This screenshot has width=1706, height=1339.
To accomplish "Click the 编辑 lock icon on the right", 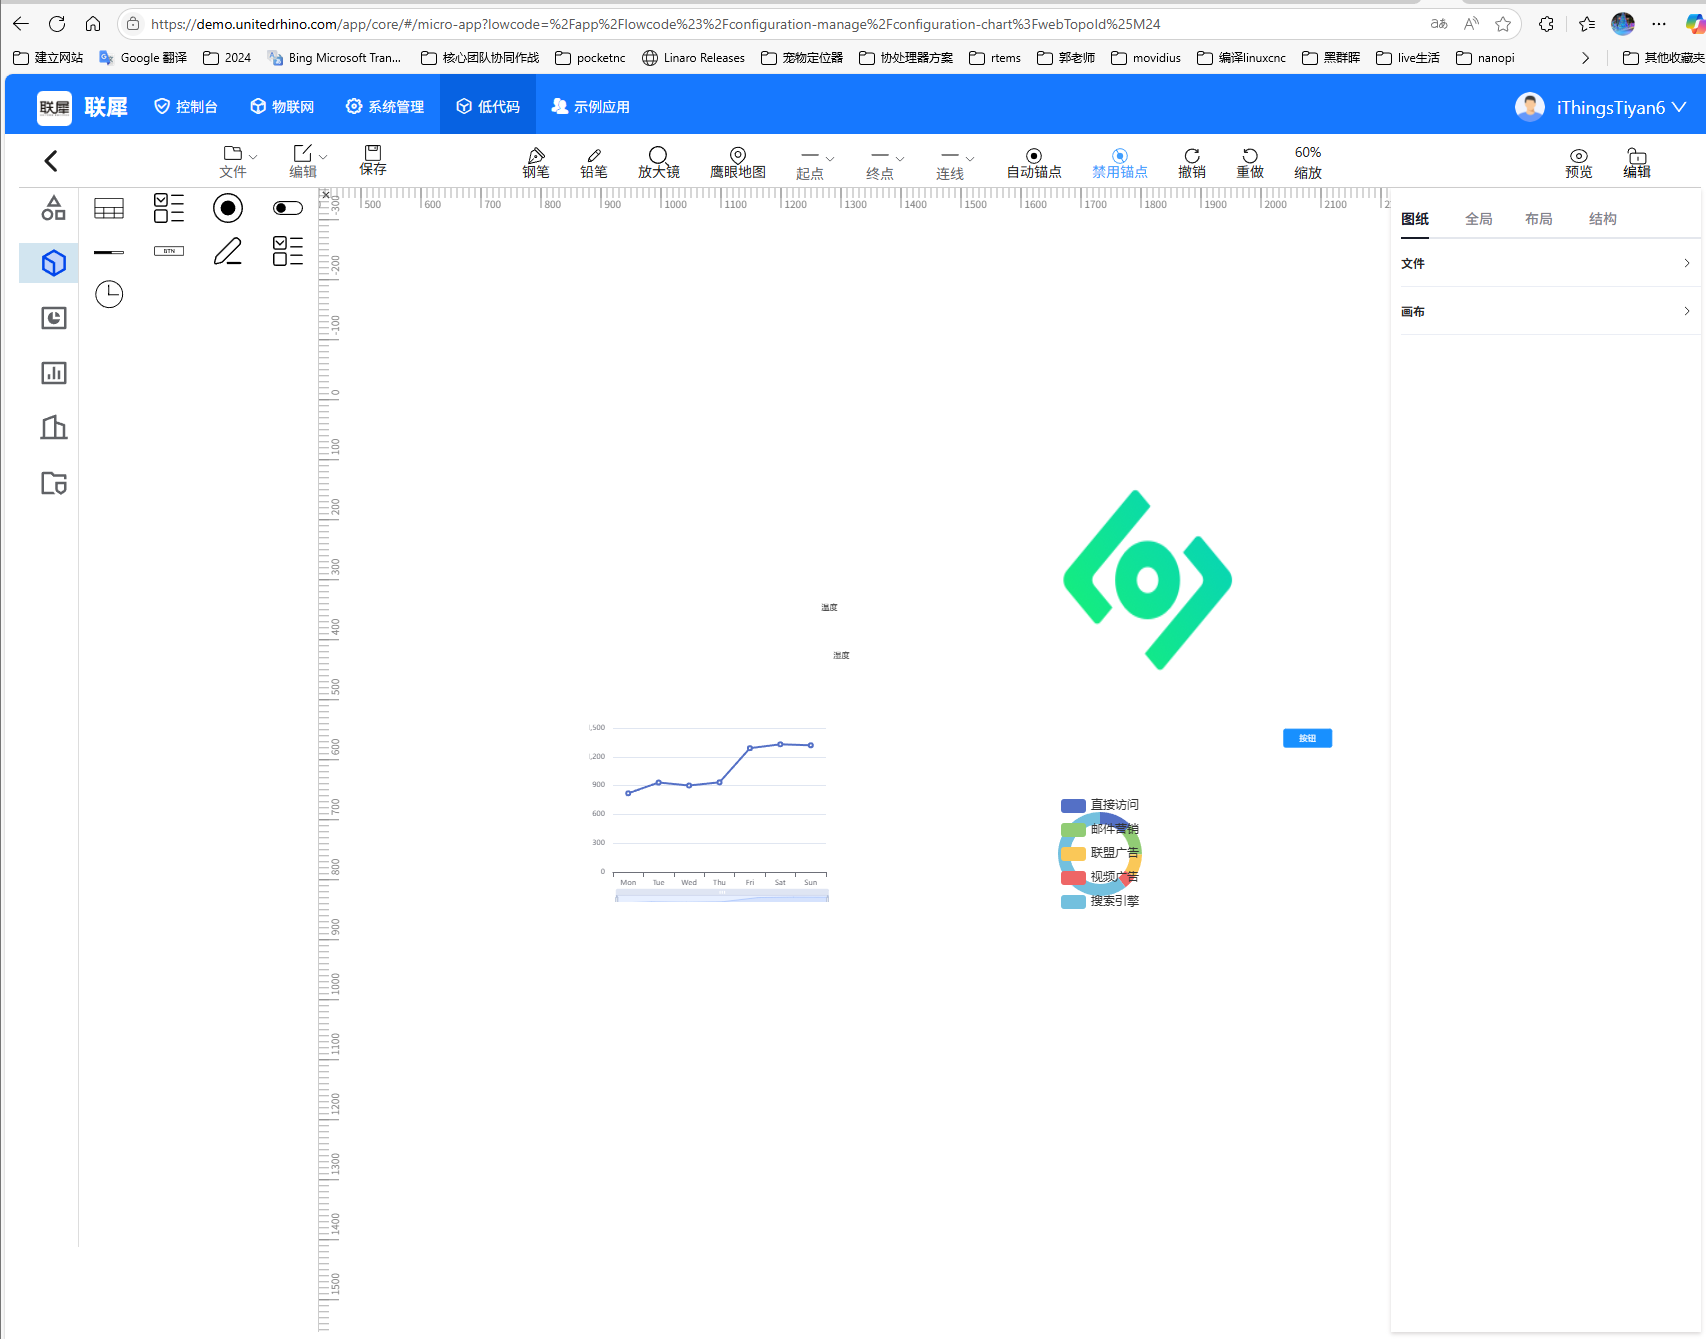I will coord(1637,163).
